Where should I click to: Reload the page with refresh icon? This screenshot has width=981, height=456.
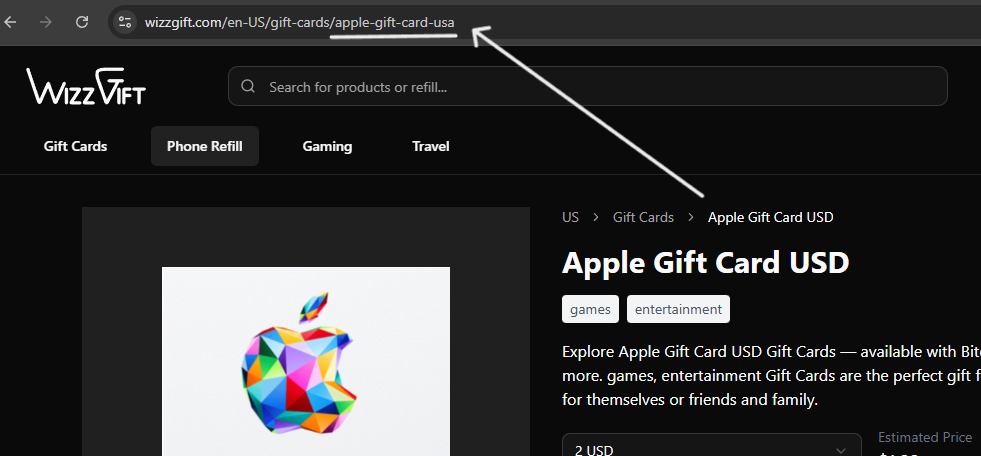82,23
